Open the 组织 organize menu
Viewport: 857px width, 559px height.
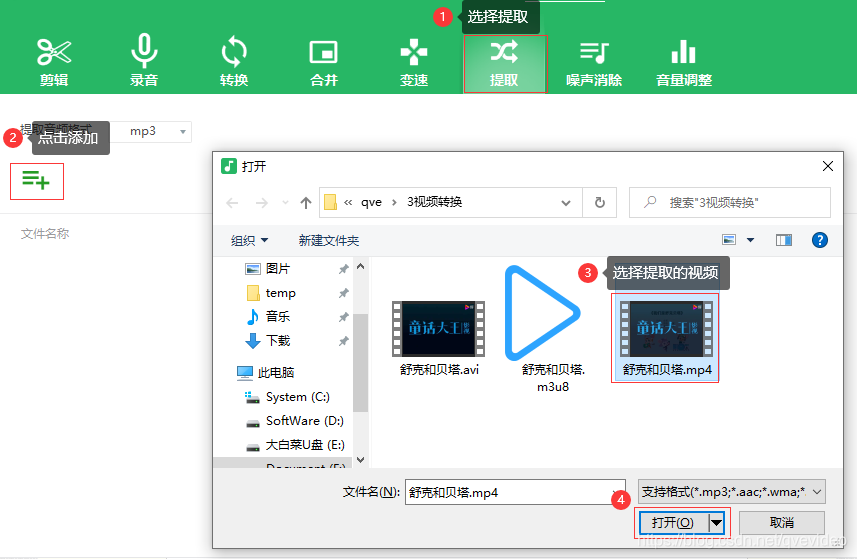pos(249,240)
